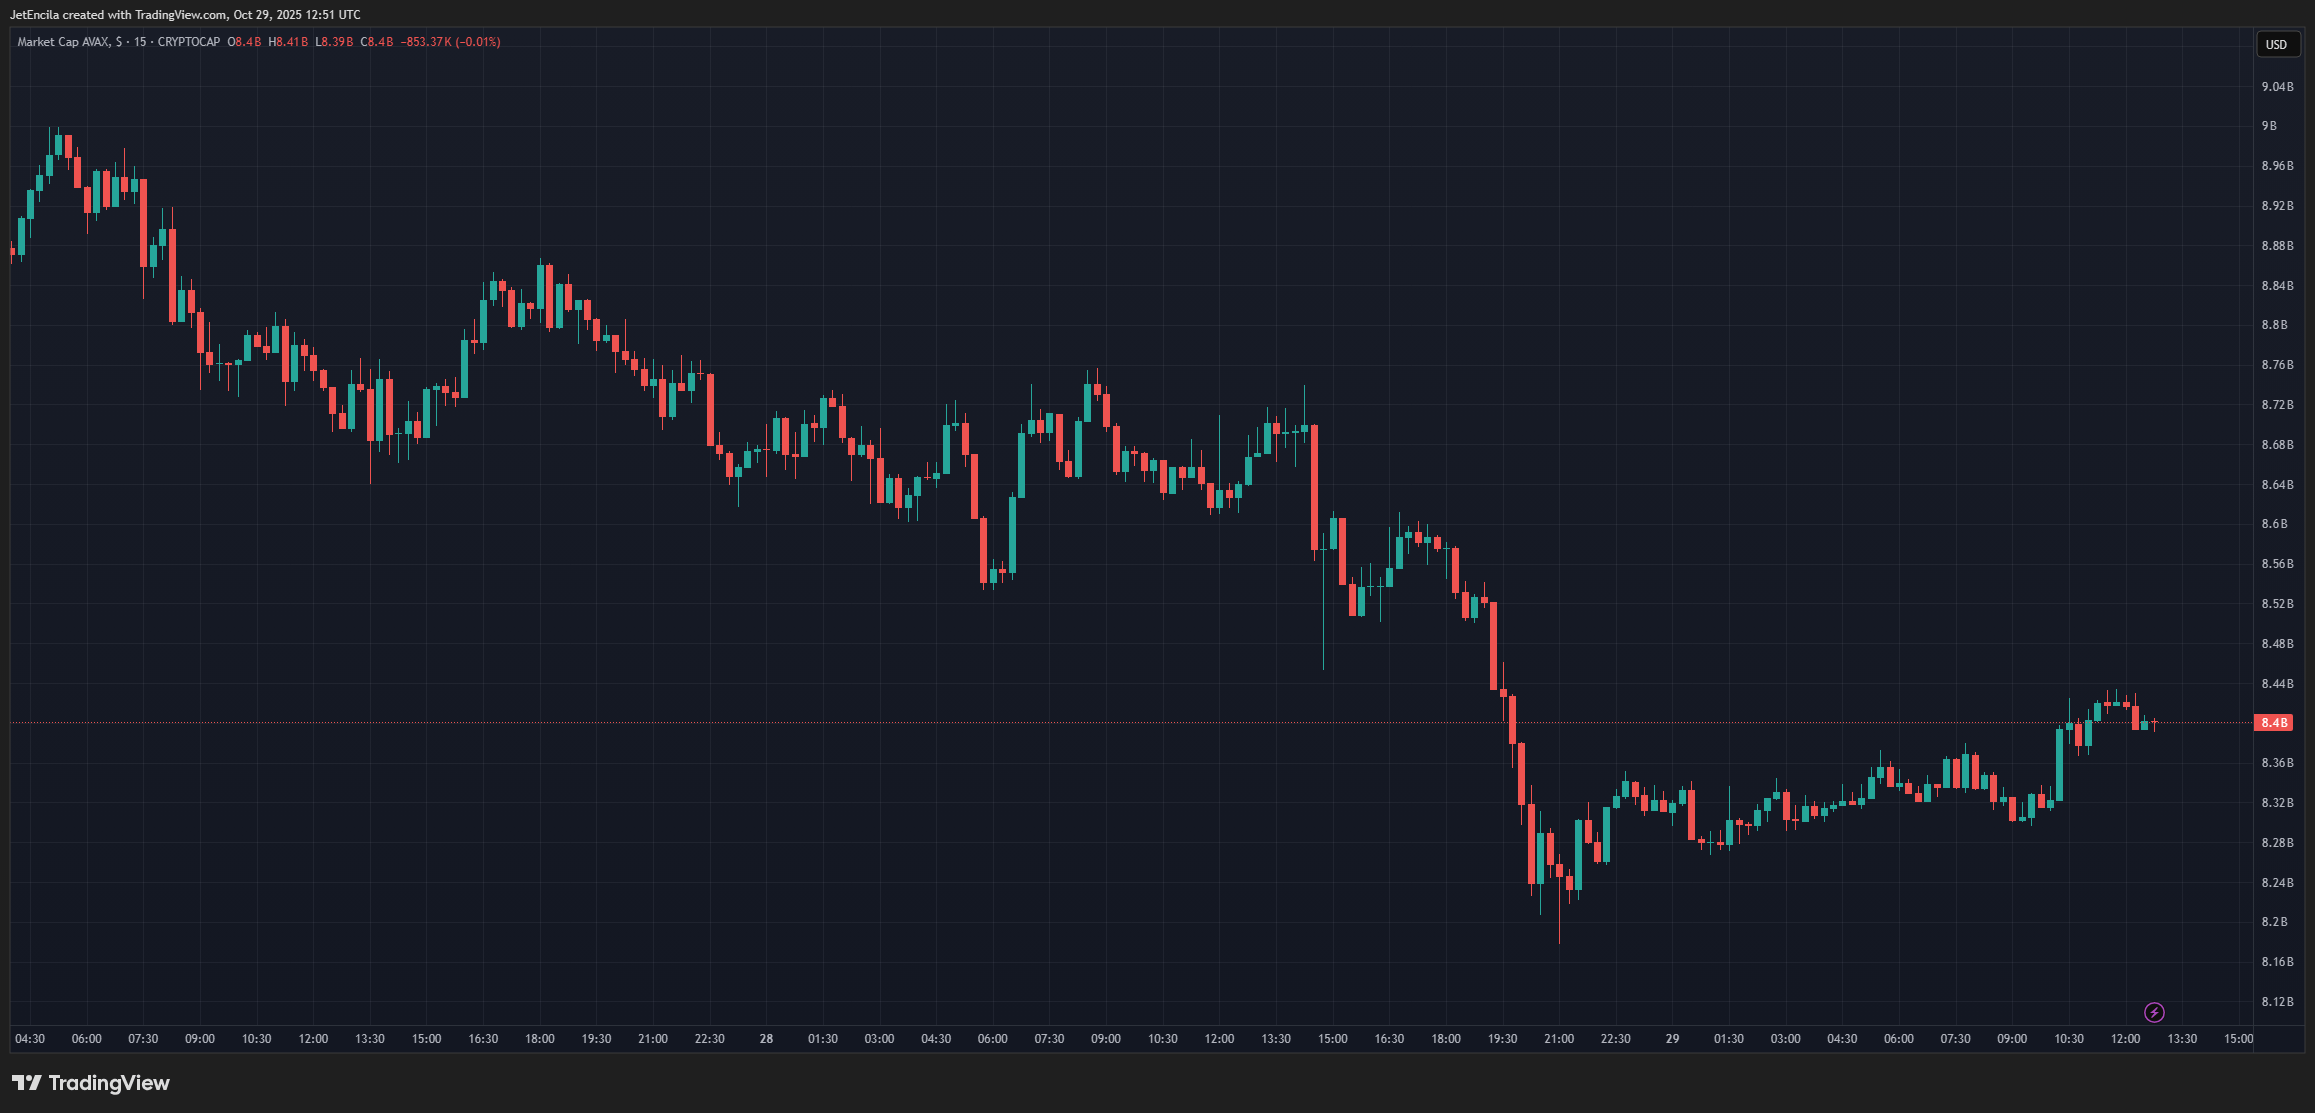
Task: Select the 28 date marker on time axis
Action: tap(766, 1039)
